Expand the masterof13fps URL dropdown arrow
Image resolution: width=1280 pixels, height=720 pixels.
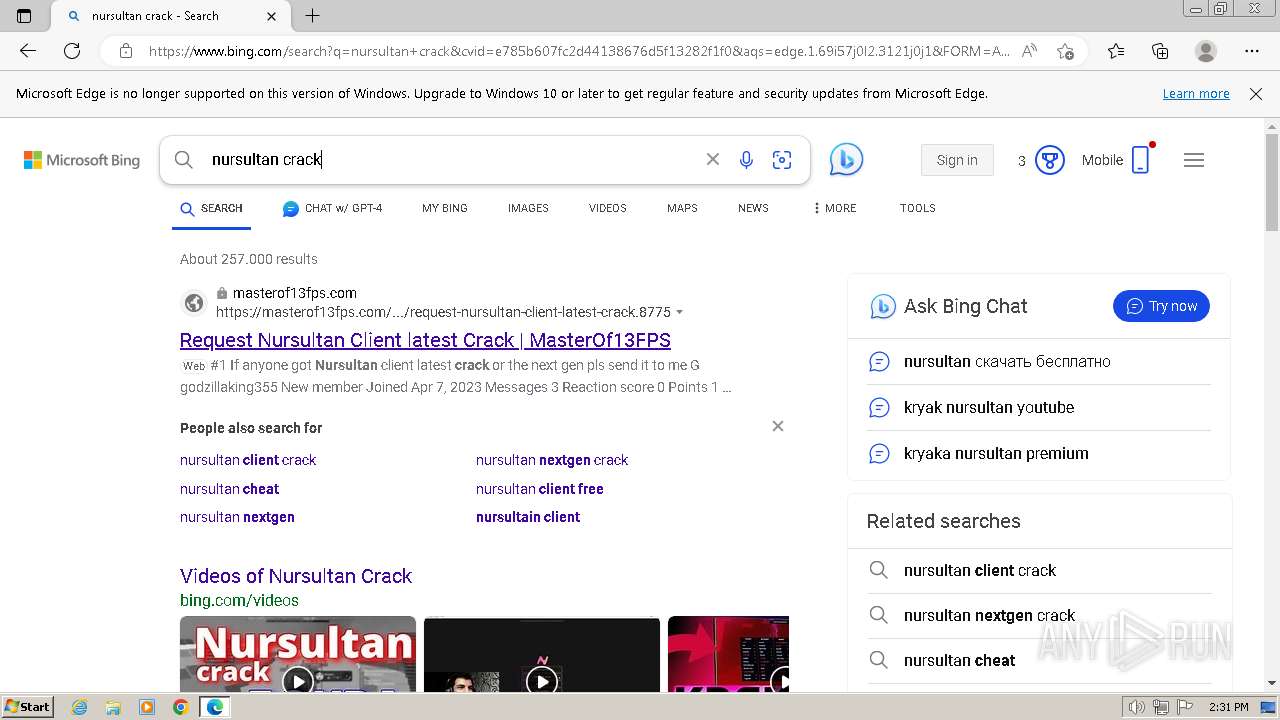(x=680, y=313)
